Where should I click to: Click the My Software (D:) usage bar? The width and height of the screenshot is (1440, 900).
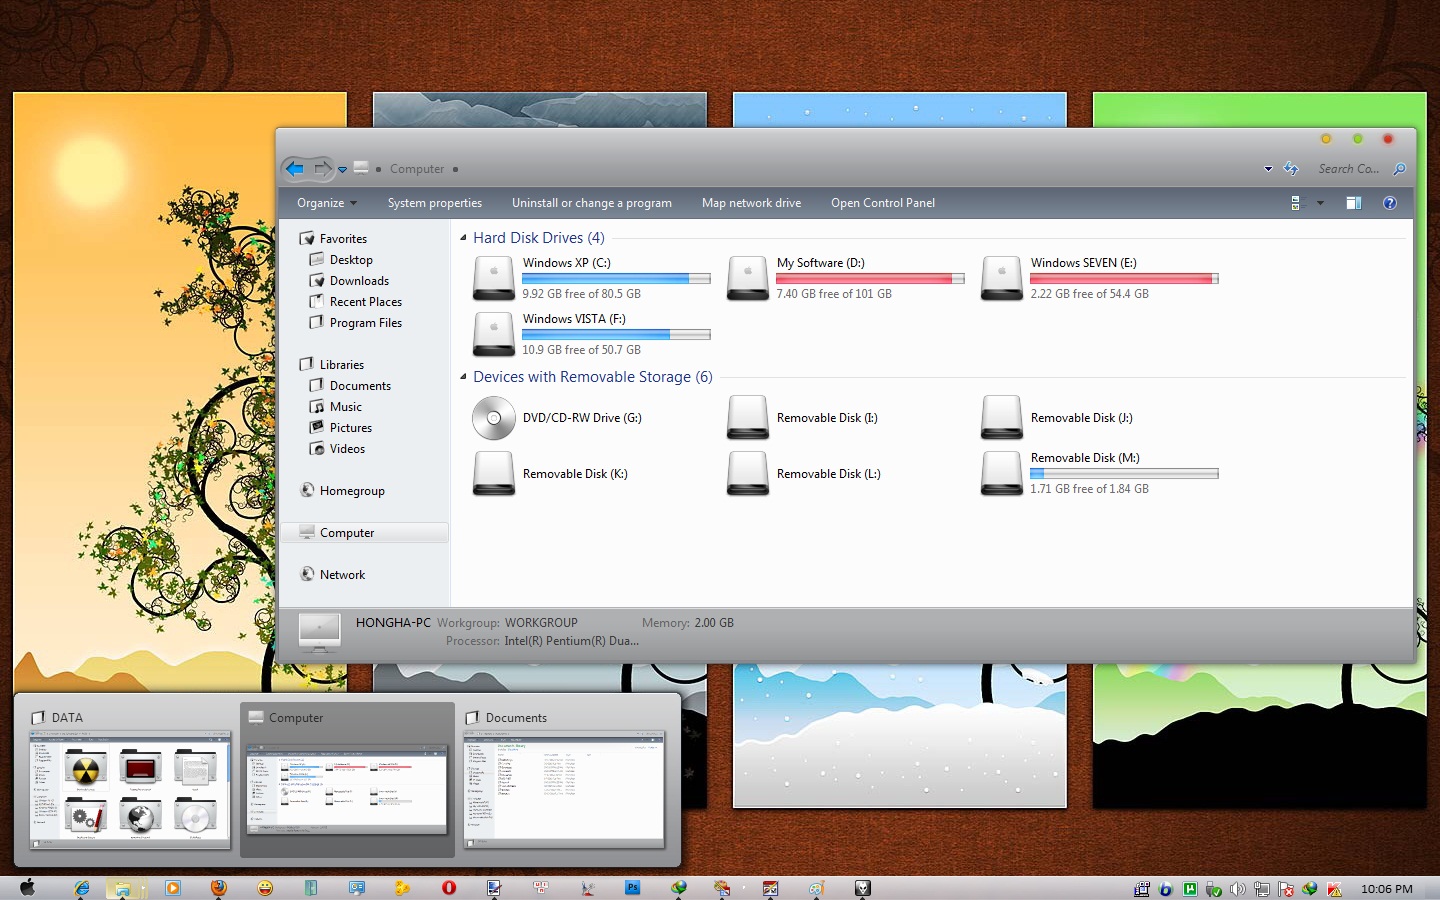pyautogui.click(x=870, y=279)
